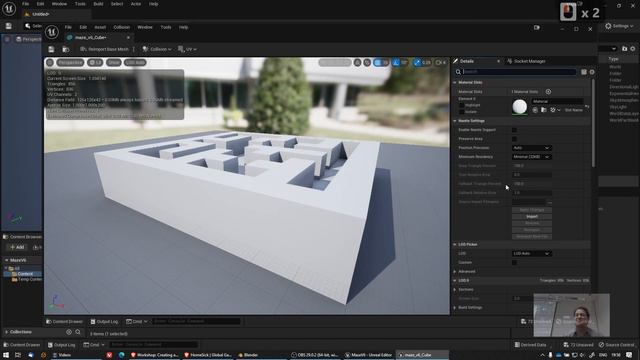
Task: Open the UV toolbar dropdown
Action: pos(187,49)
